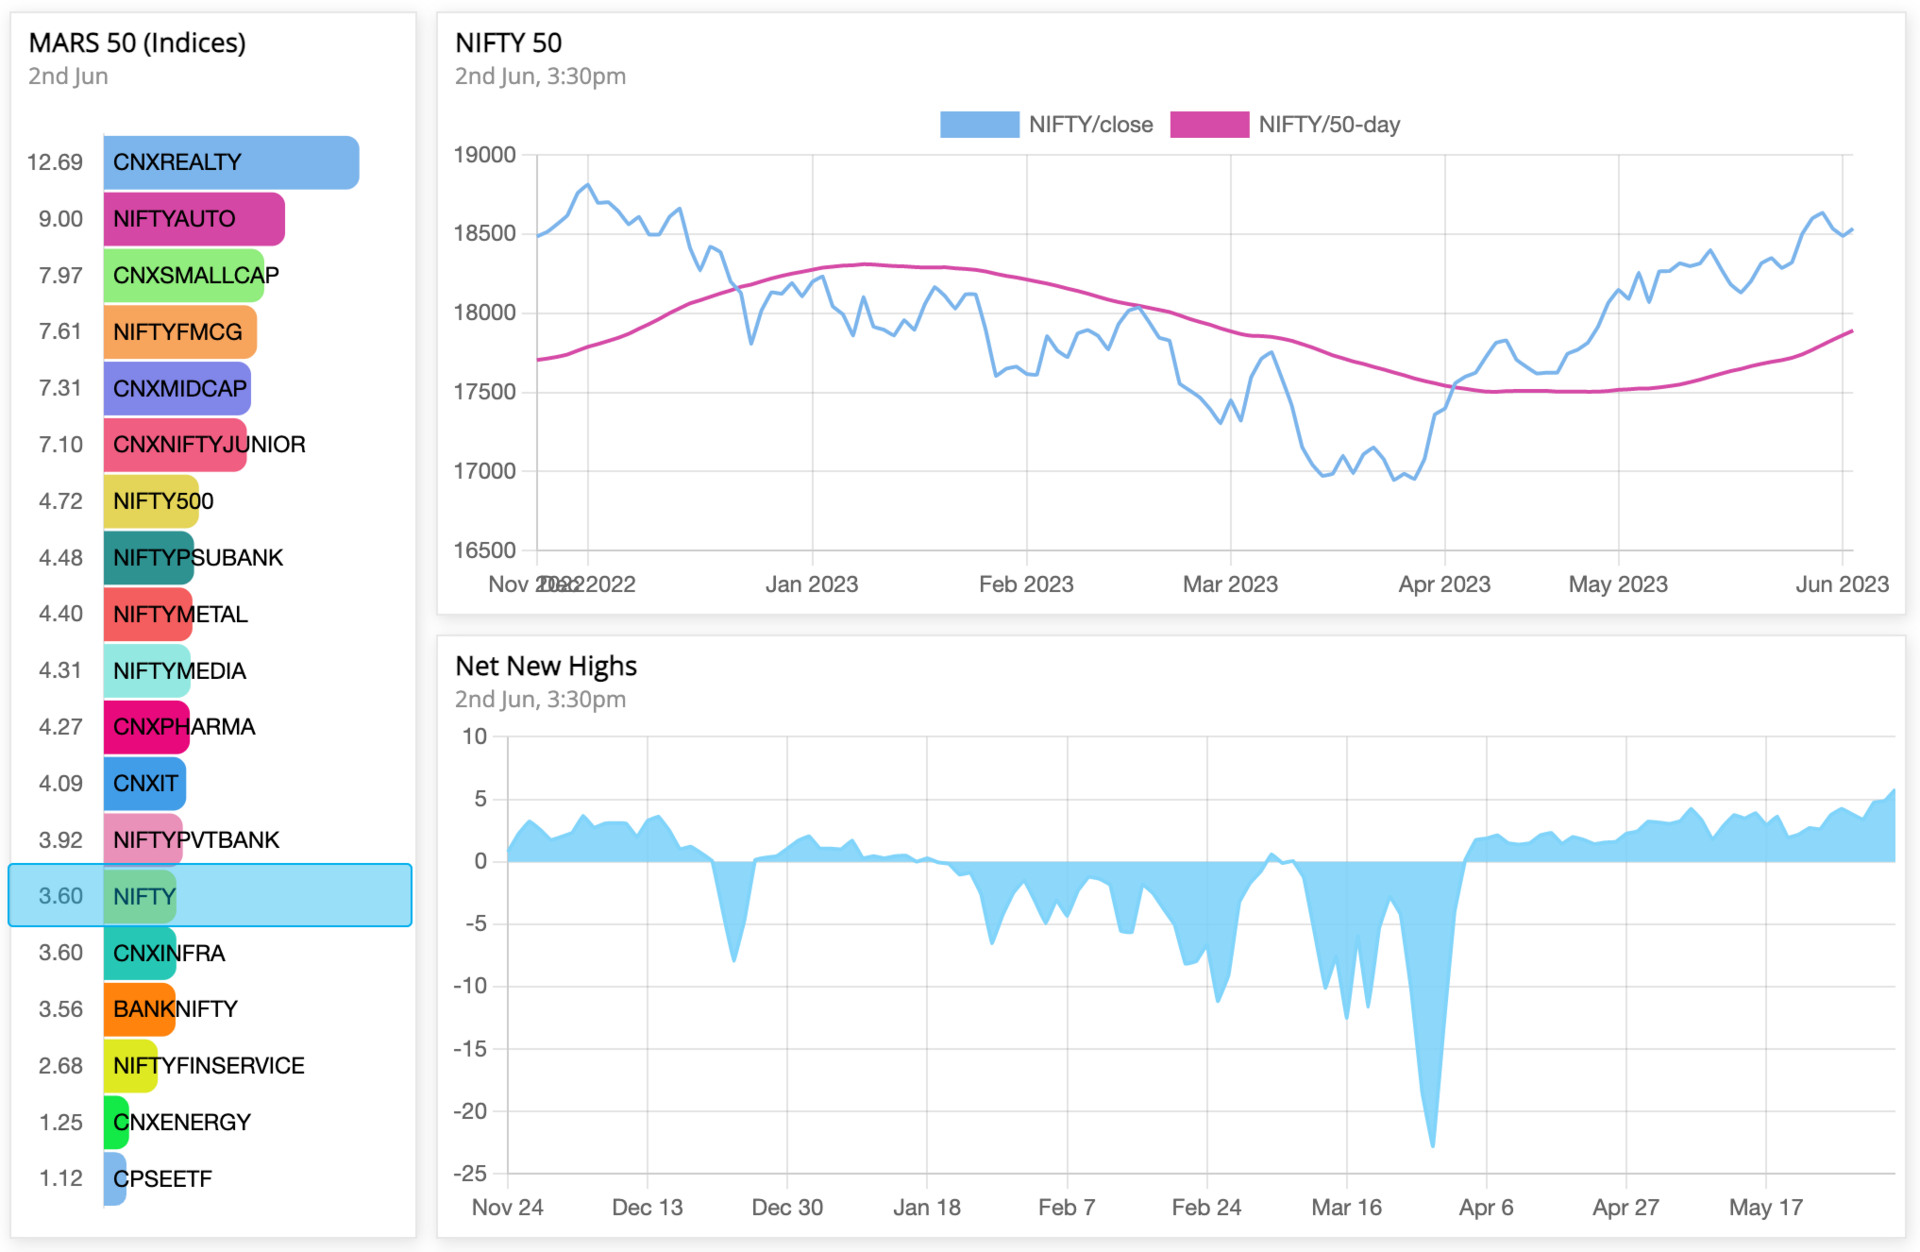This screenshot has width=1920, height=1252.
Task: Click the Jan 2023 axis label on NIFTY chart
Action: [x=812, y=584]
